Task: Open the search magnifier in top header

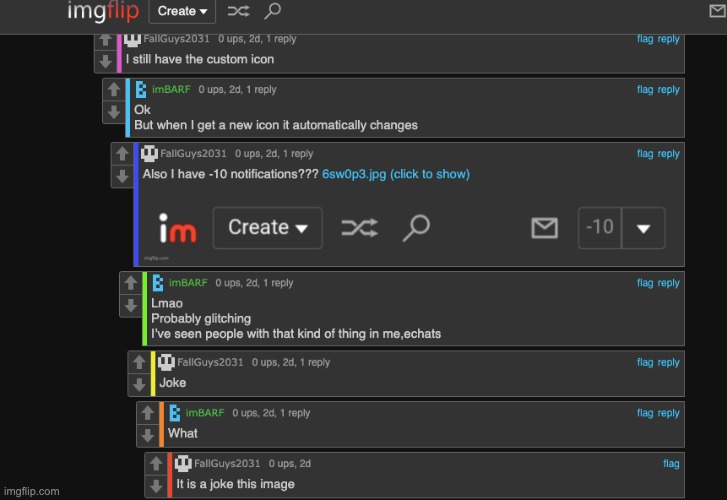Action: 272,11
